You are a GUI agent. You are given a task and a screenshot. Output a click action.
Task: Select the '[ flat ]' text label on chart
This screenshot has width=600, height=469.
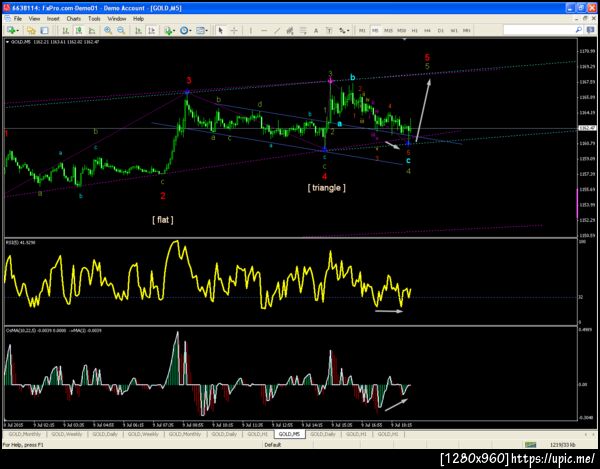coord(163,220)
